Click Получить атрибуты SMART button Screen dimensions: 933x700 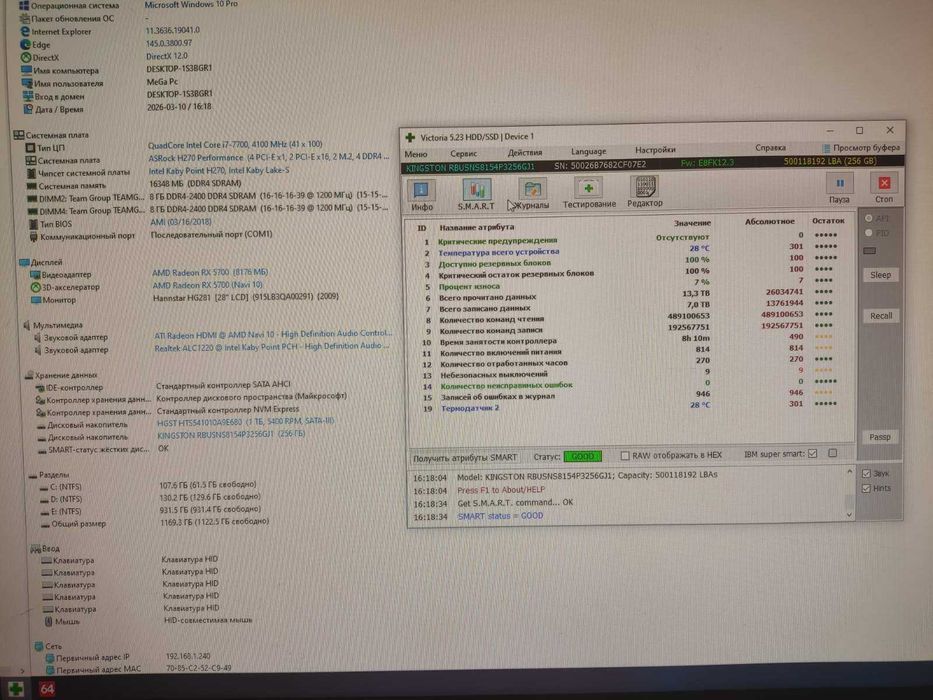(x=465, y=458)
